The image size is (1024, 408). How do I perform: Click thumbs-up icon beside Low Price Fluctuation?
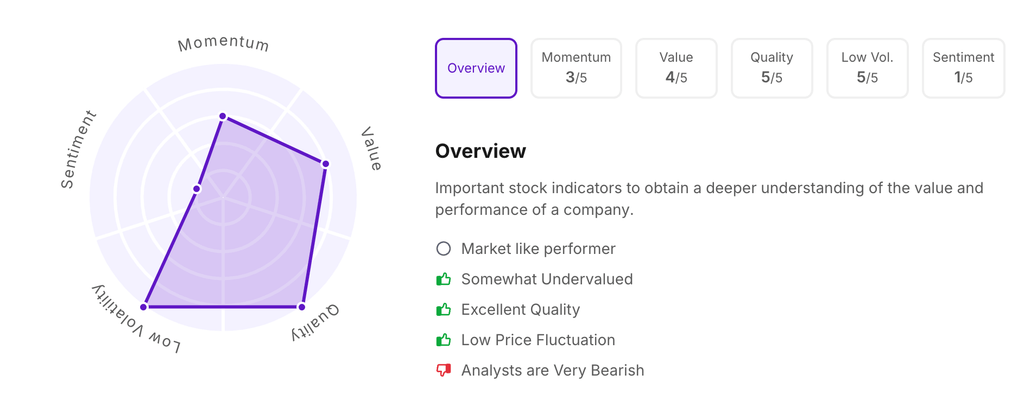(x=443, y=340)
